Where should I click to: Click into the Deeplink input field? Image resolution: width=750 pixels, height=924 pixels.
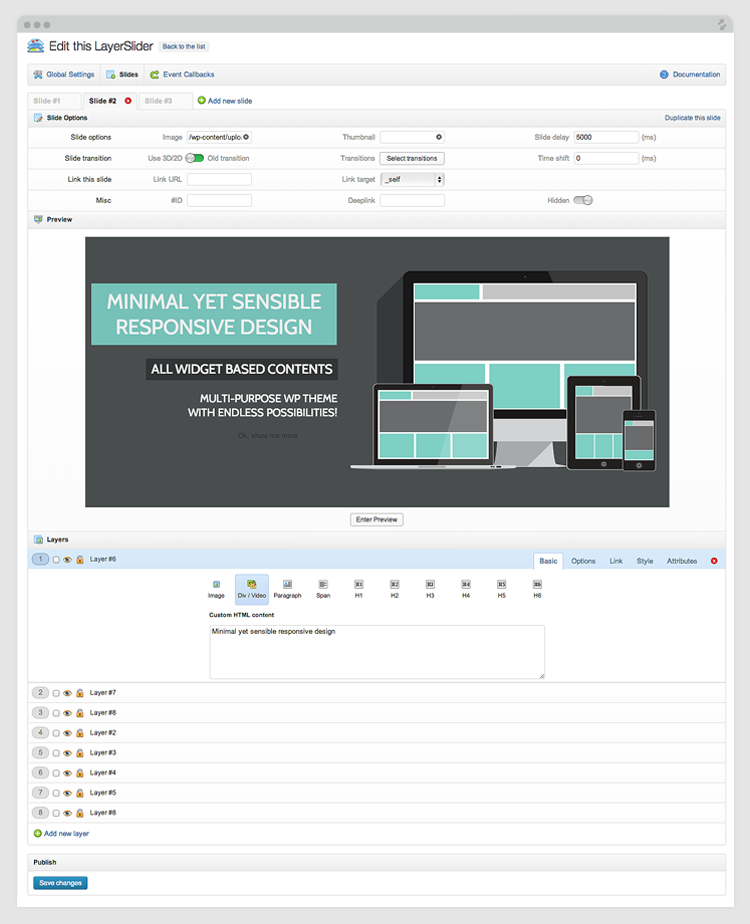(412, 200)
